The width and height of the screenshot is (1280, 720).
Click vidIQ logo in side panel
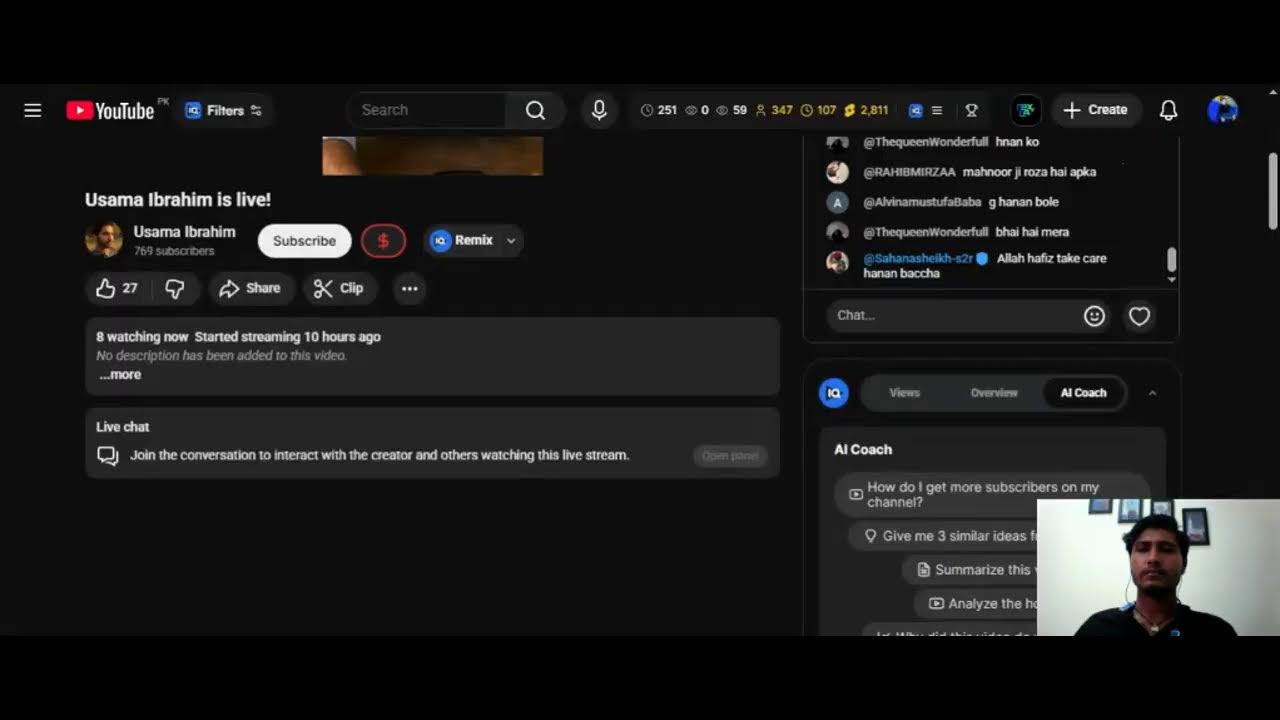click(x=834, y=393)
